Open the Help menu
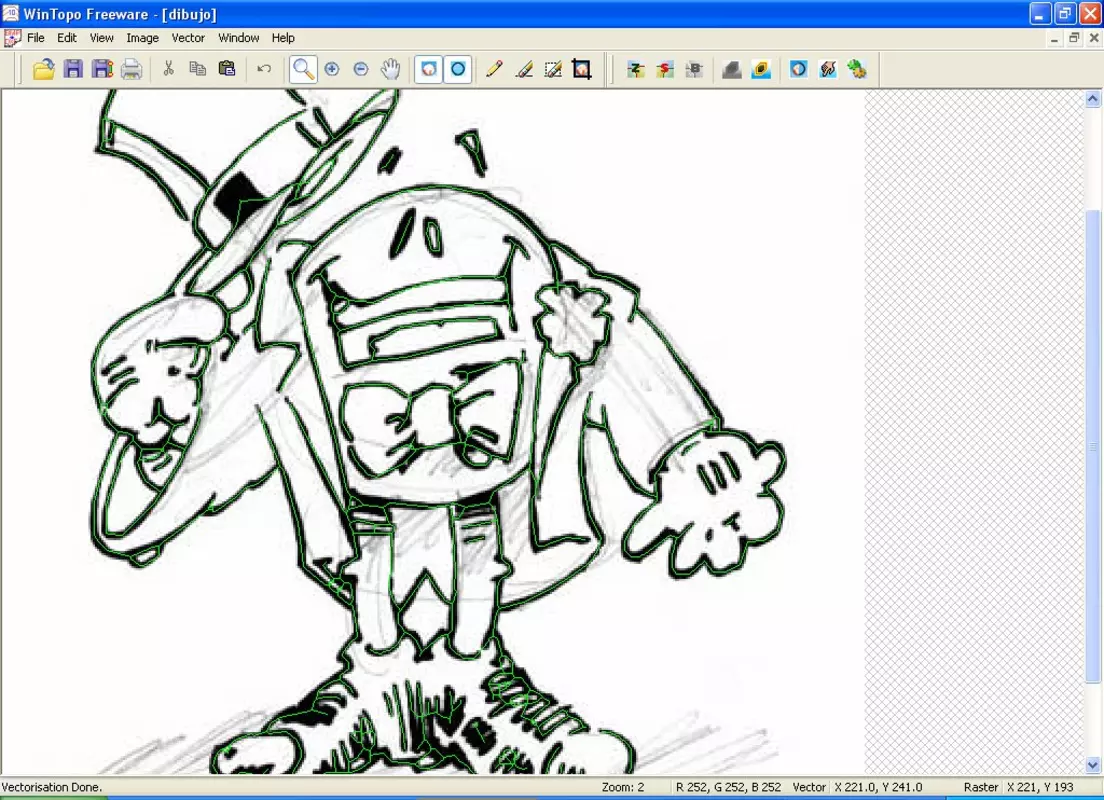The width and height of the screenshot is (1104, 800). coord(283,38)
